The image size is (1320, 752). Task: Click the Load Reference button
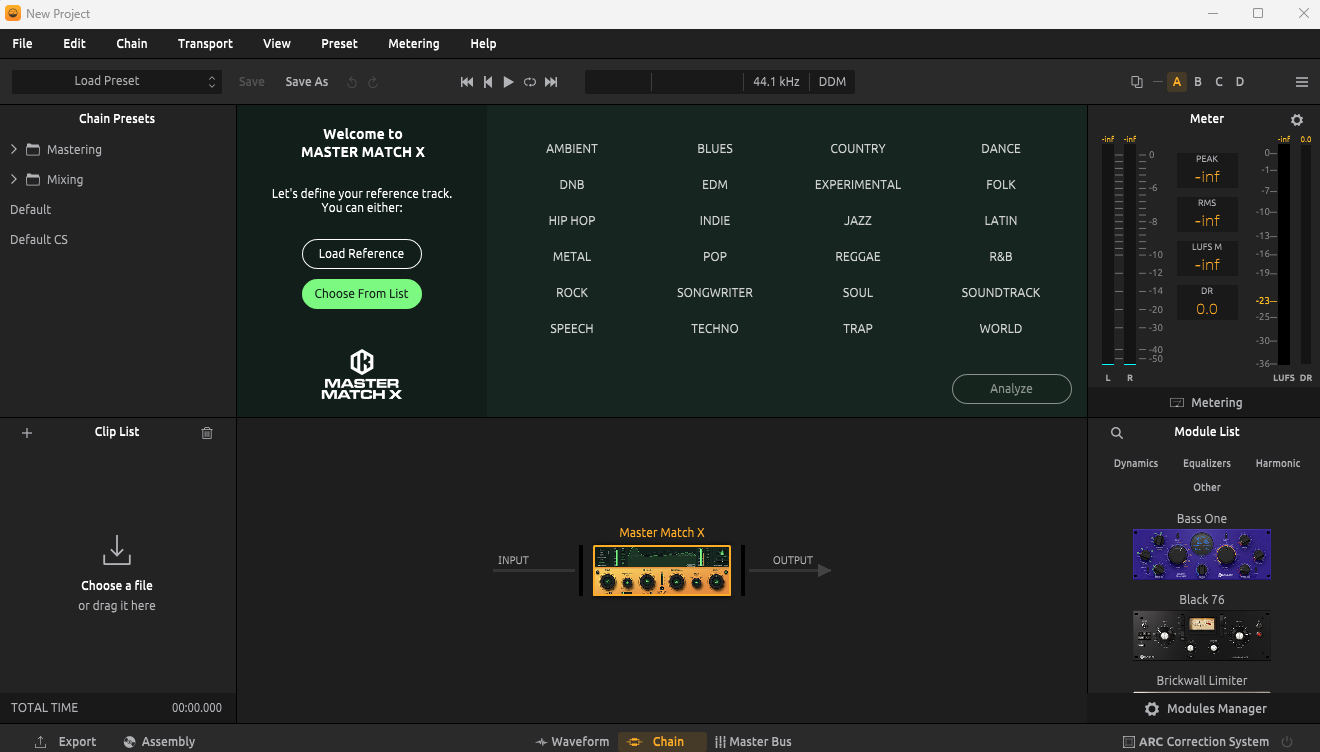coord(362,254)
